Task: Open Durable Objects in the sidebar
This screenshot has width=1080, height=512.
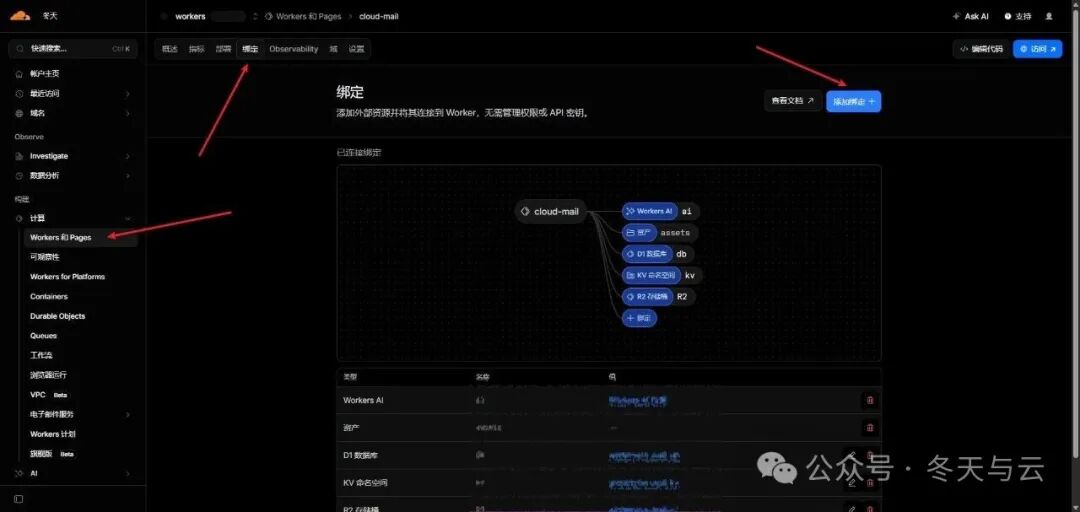Action: point(58,316)
